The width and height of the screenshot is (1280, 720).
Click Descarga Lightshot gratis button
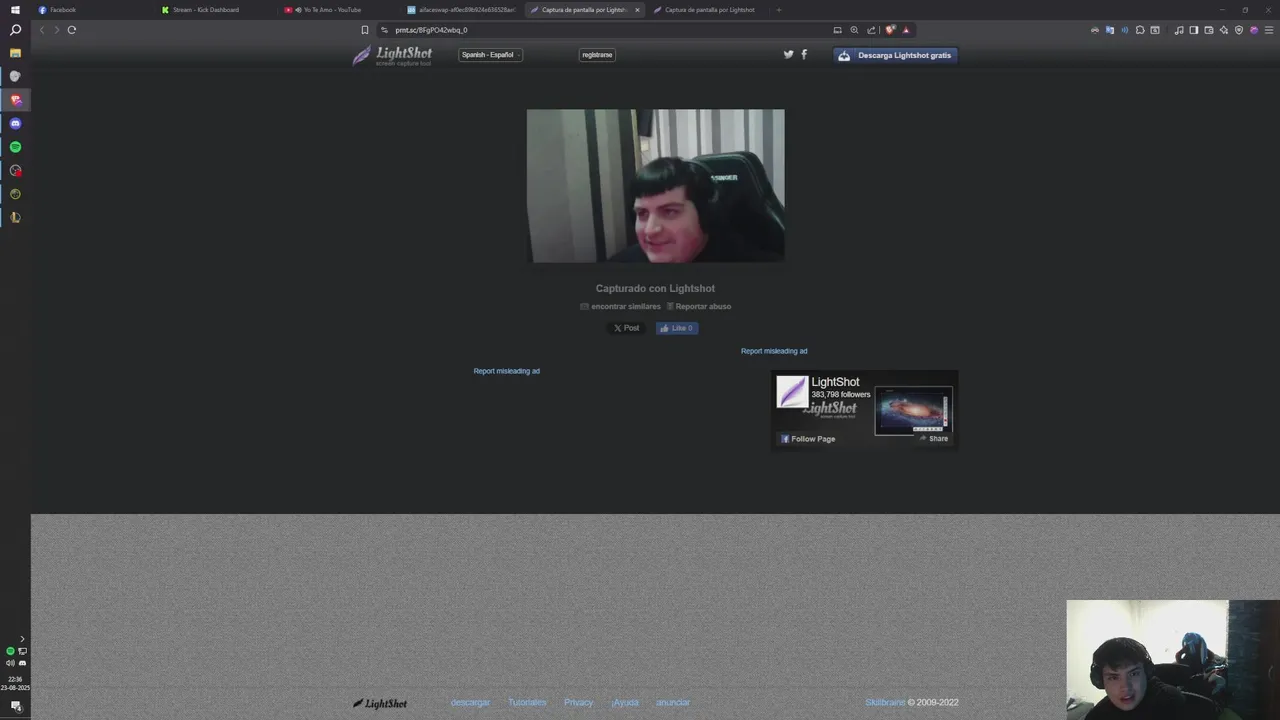point(895,55)
